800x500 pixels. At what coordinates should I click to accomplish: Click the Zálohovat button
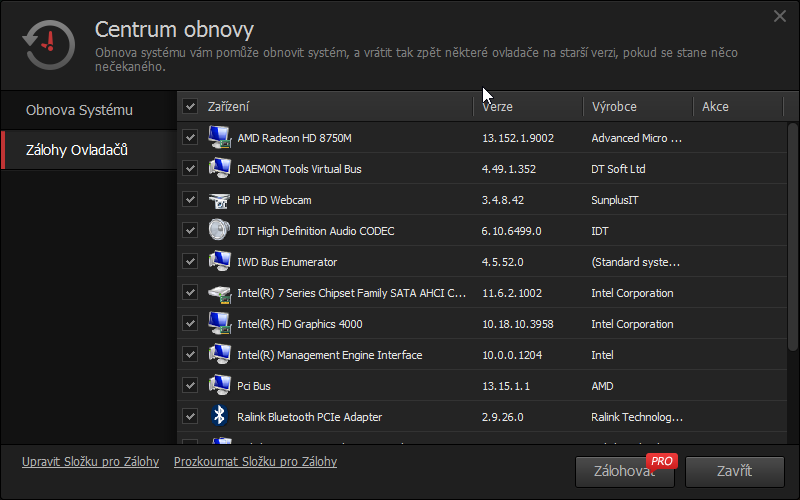[x=624, y=471]
